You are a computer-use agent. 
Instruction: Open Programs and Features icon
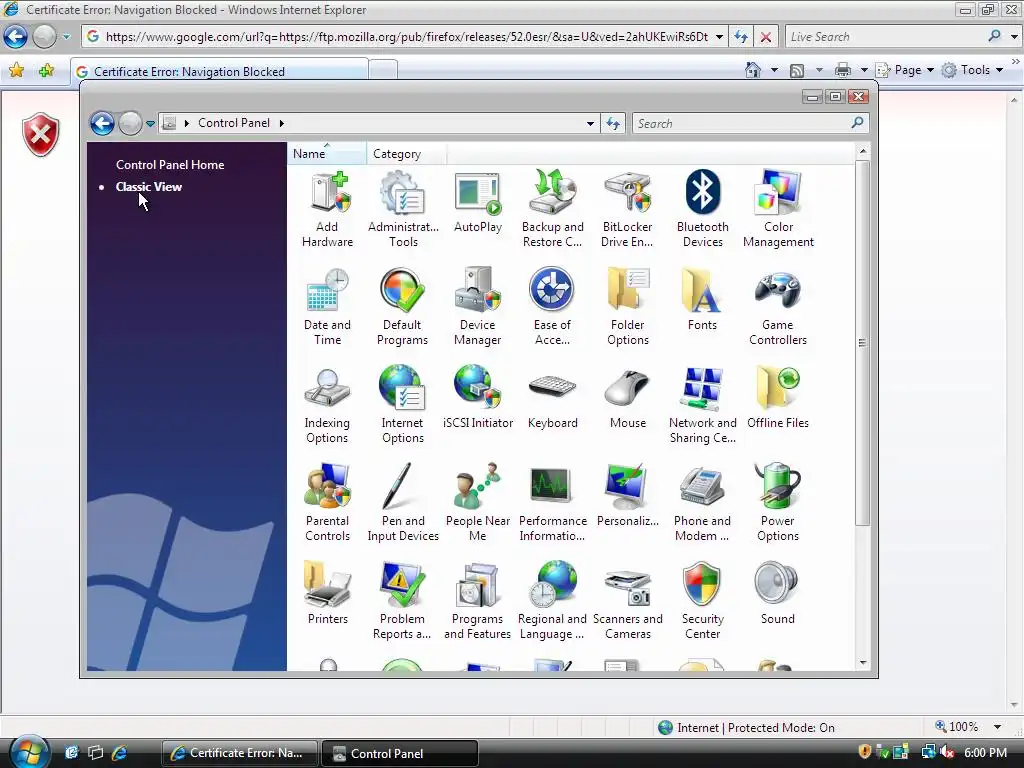tap(477, 601)
